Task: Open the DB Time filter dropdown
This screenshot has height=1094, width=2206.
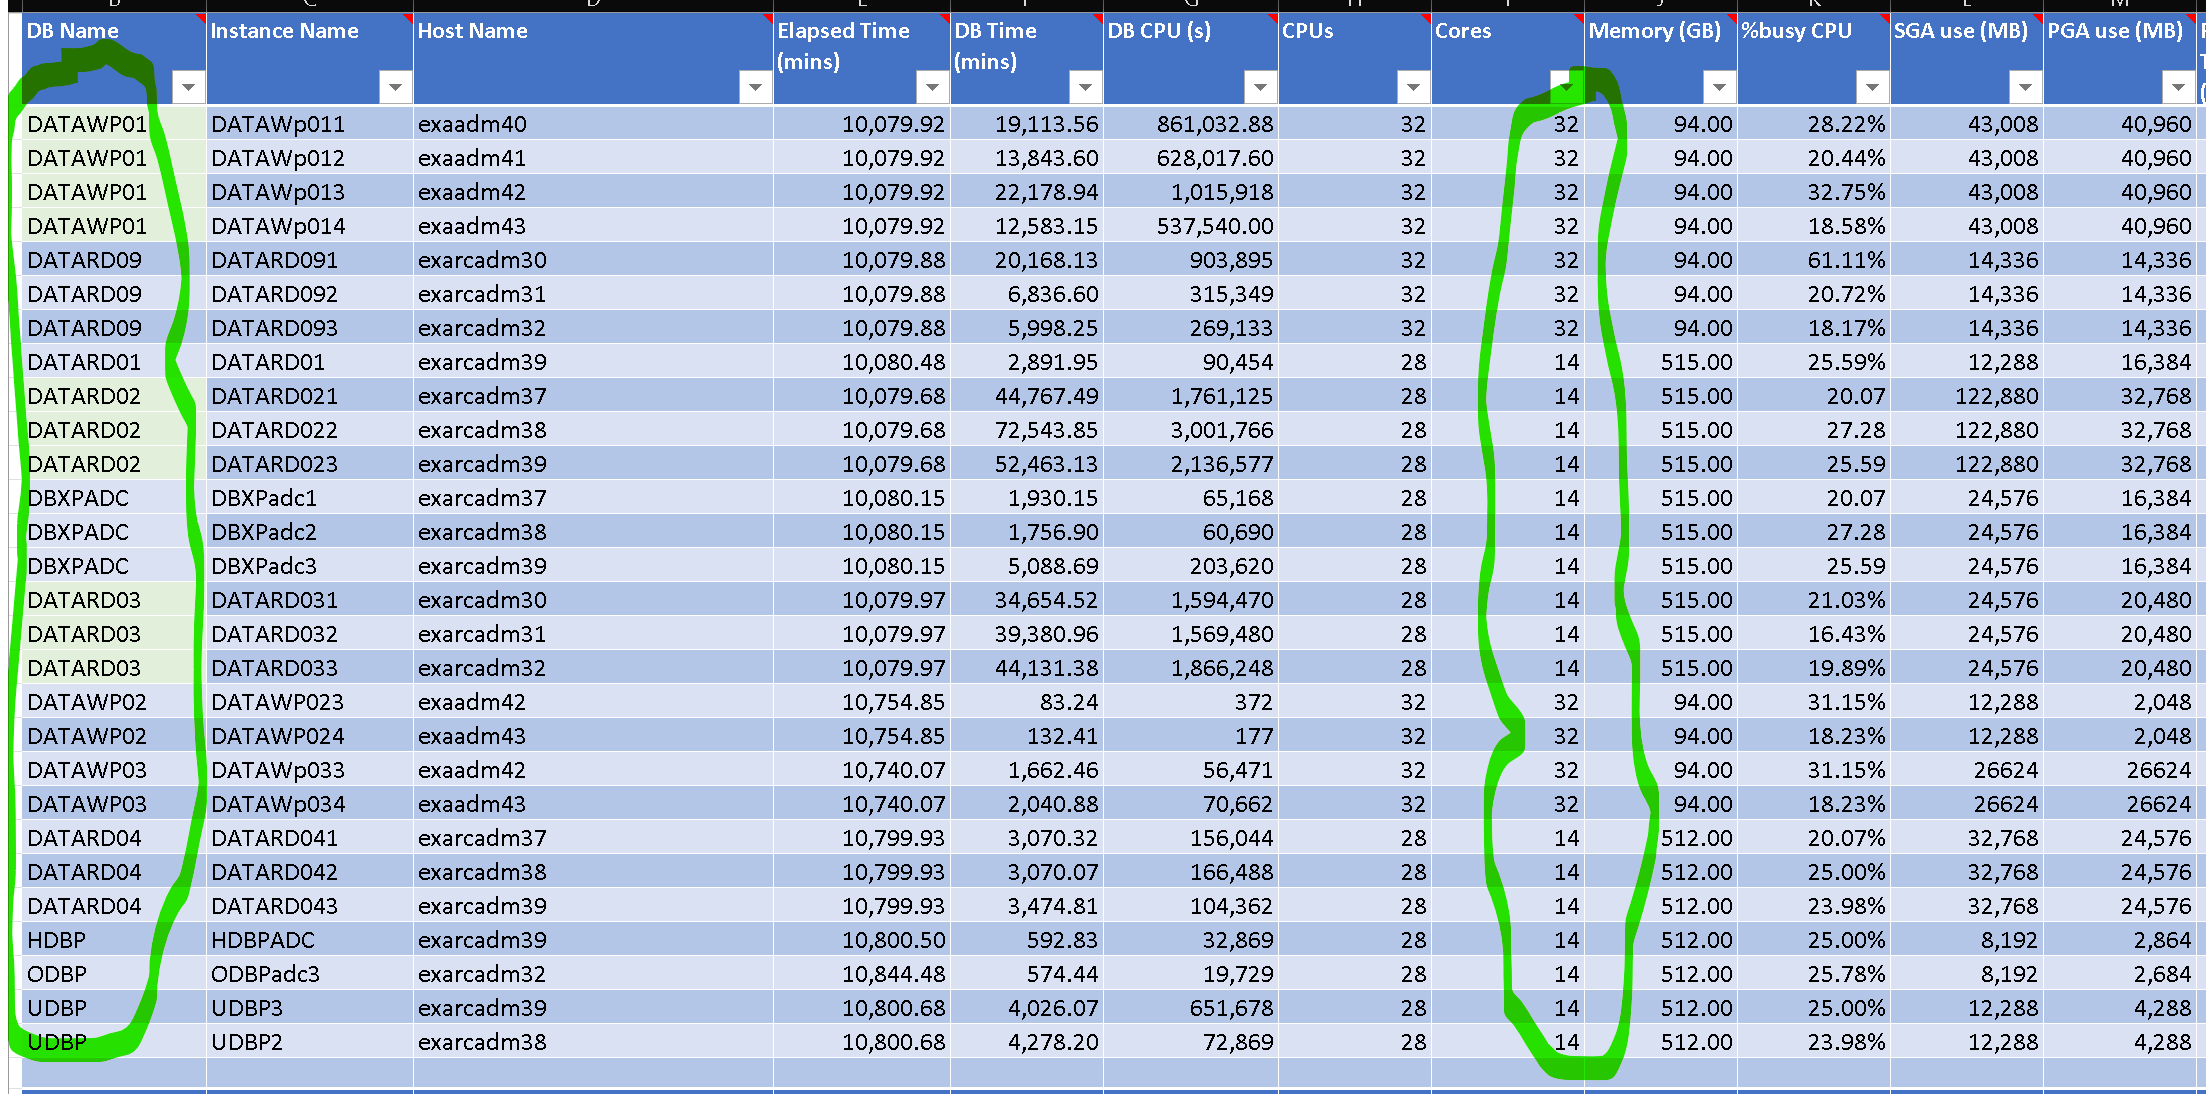Action: click(x=1085, y=87)
